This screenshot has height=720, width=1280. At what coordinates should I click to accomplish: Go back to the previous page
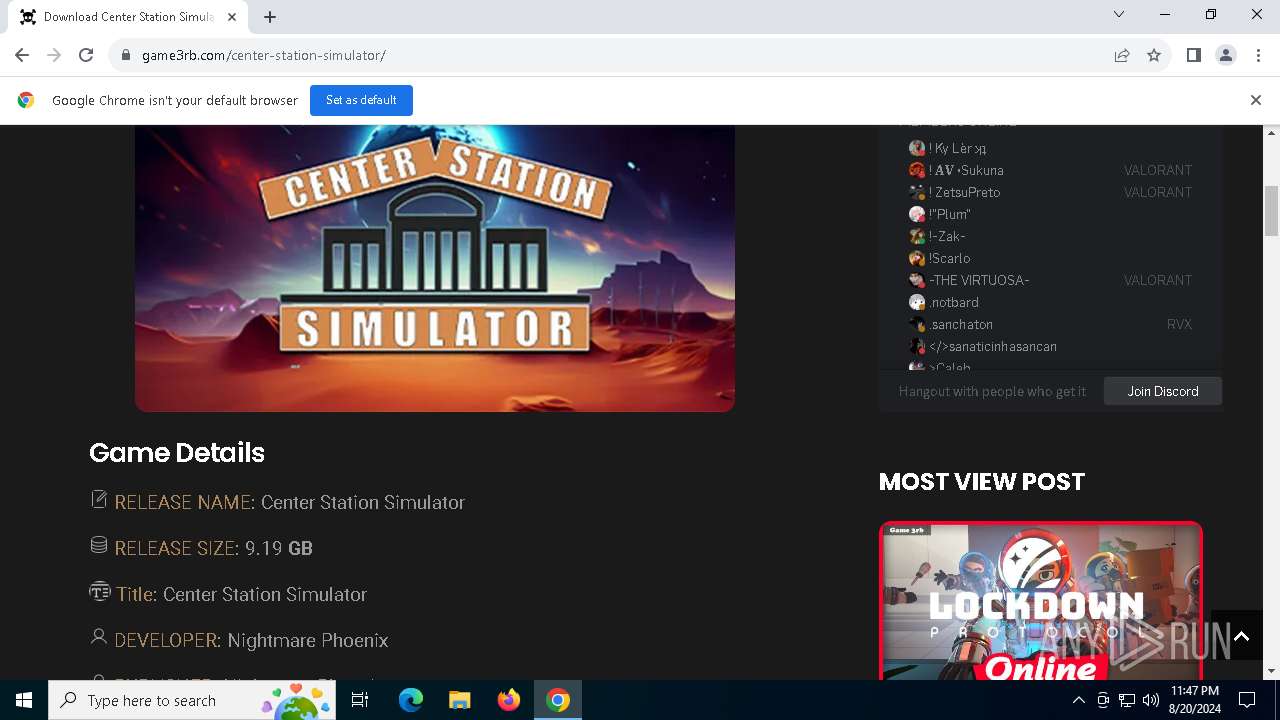pyautogui.click(x=22, y=55)
